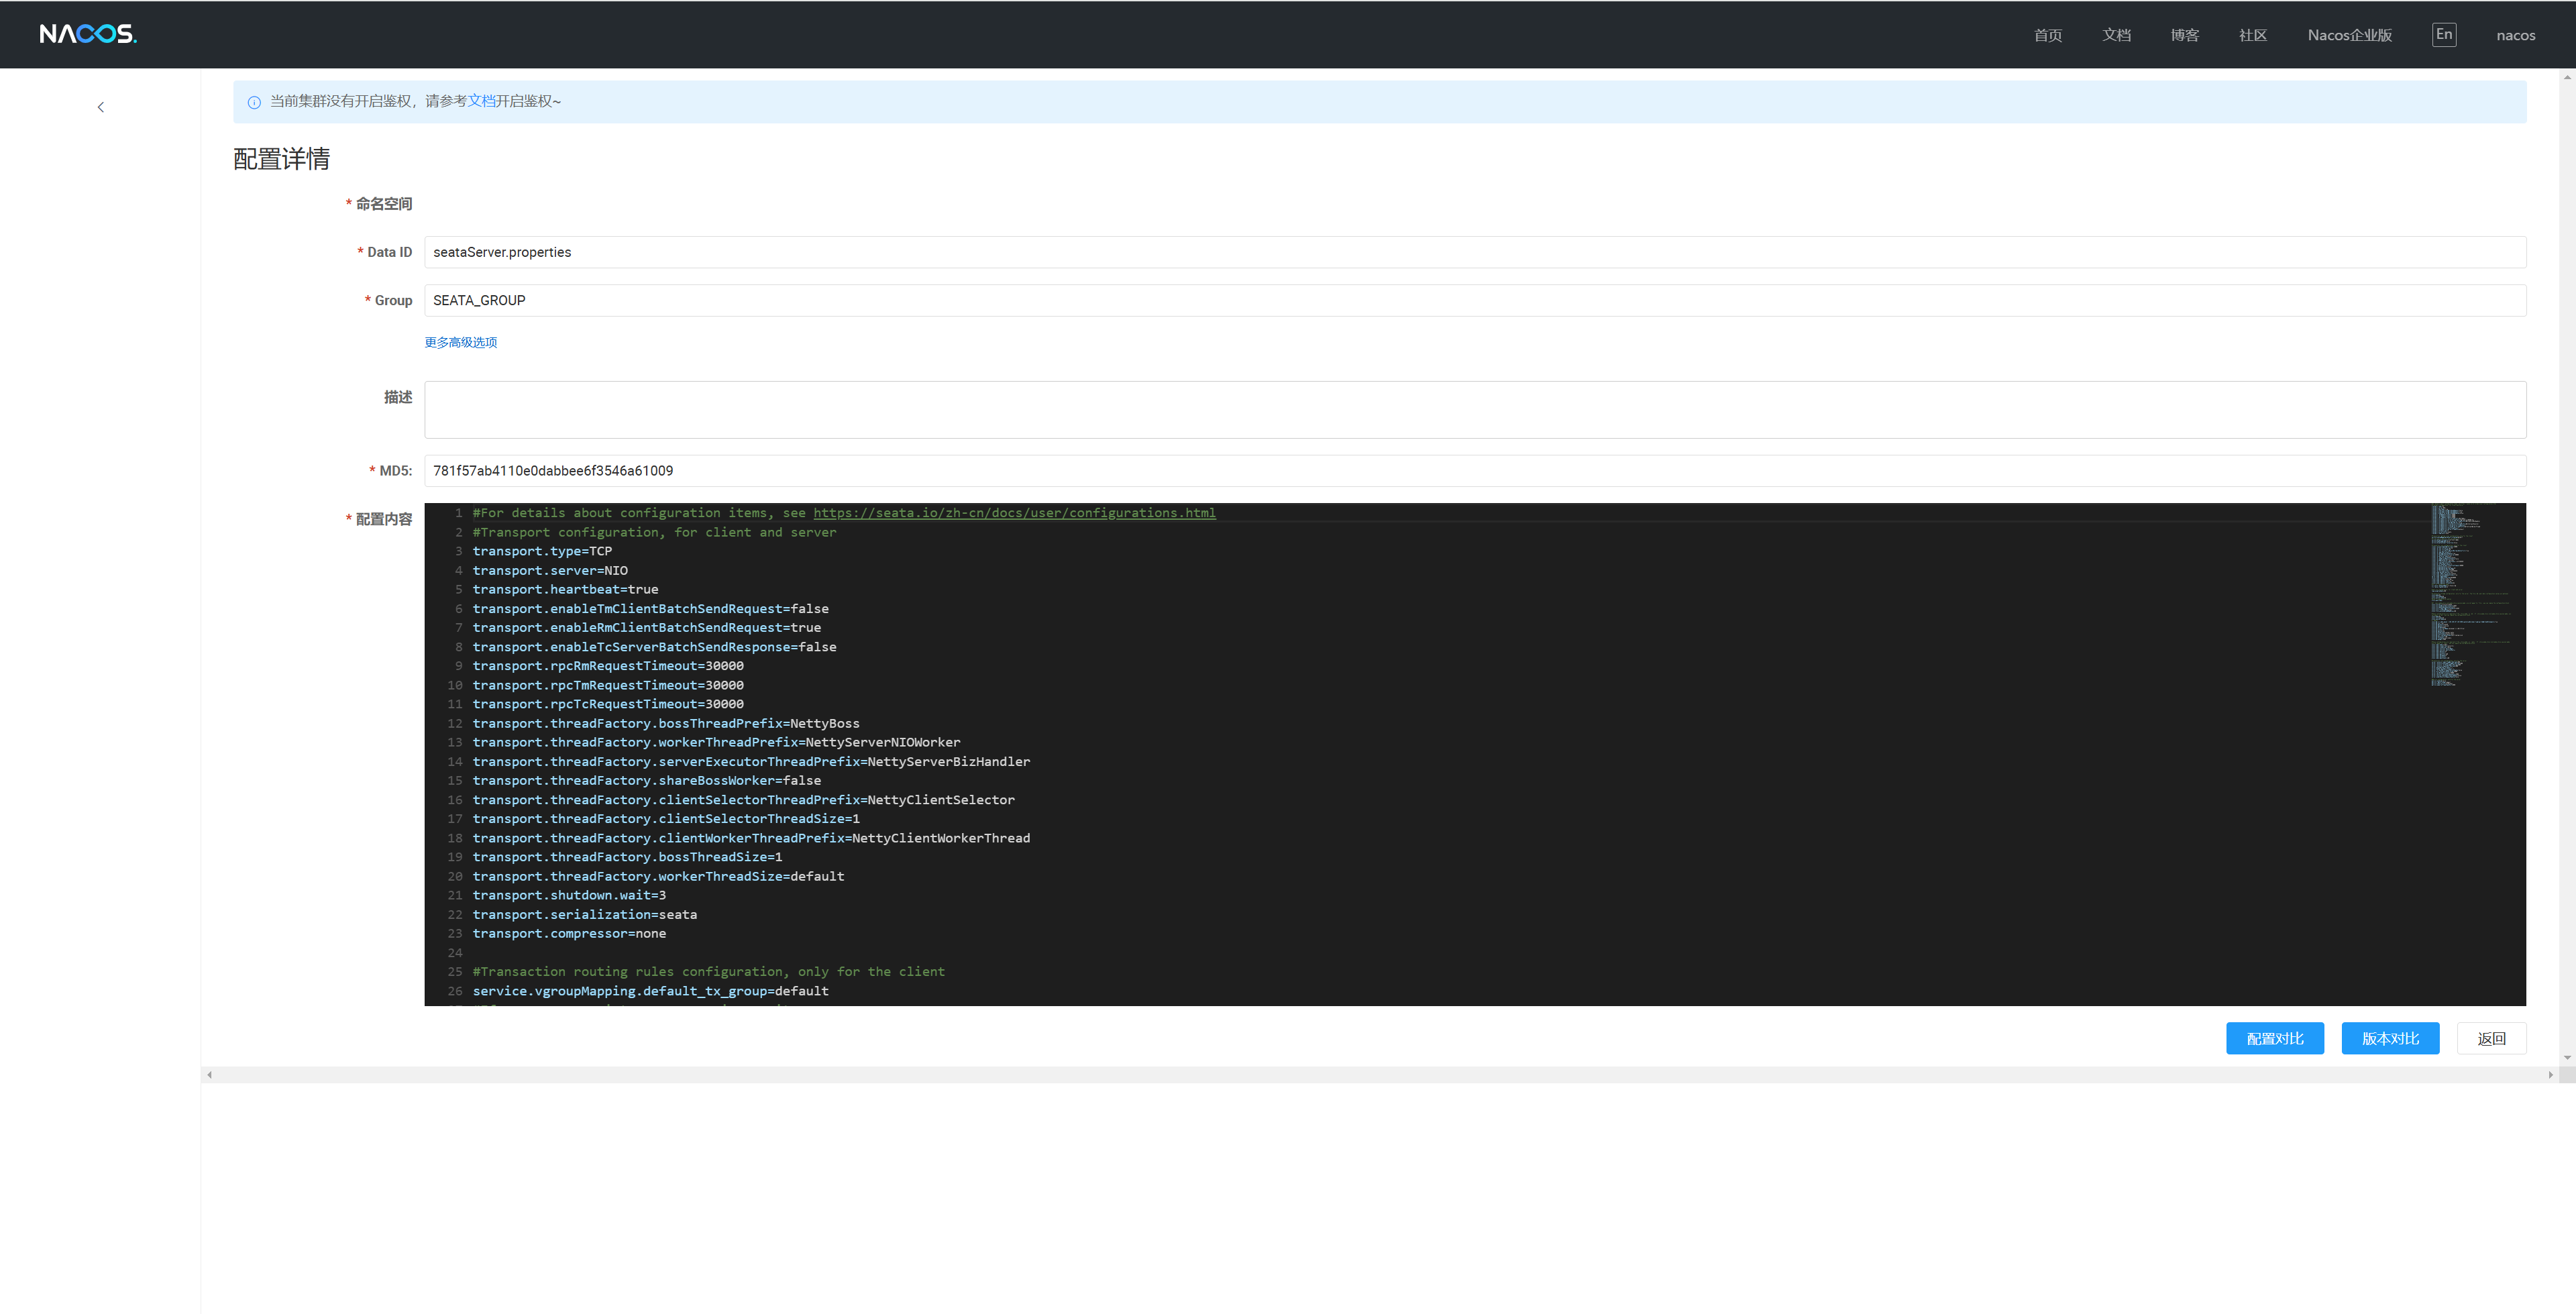
Task: Collapse the left sidebar with the chevron
Action: click(x=100, y=106)
